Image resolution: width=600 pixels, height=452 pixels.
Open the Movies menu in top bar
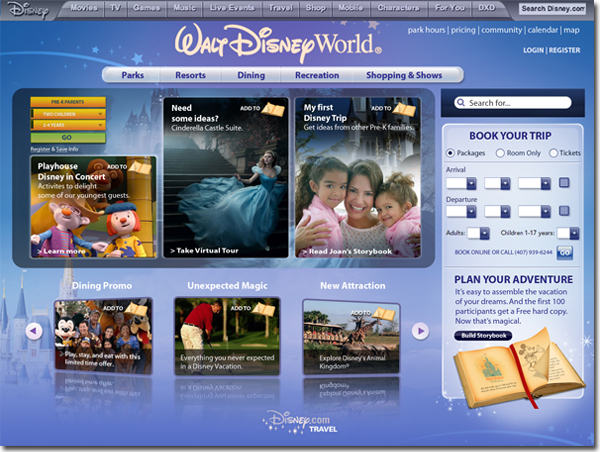(84, 8)
